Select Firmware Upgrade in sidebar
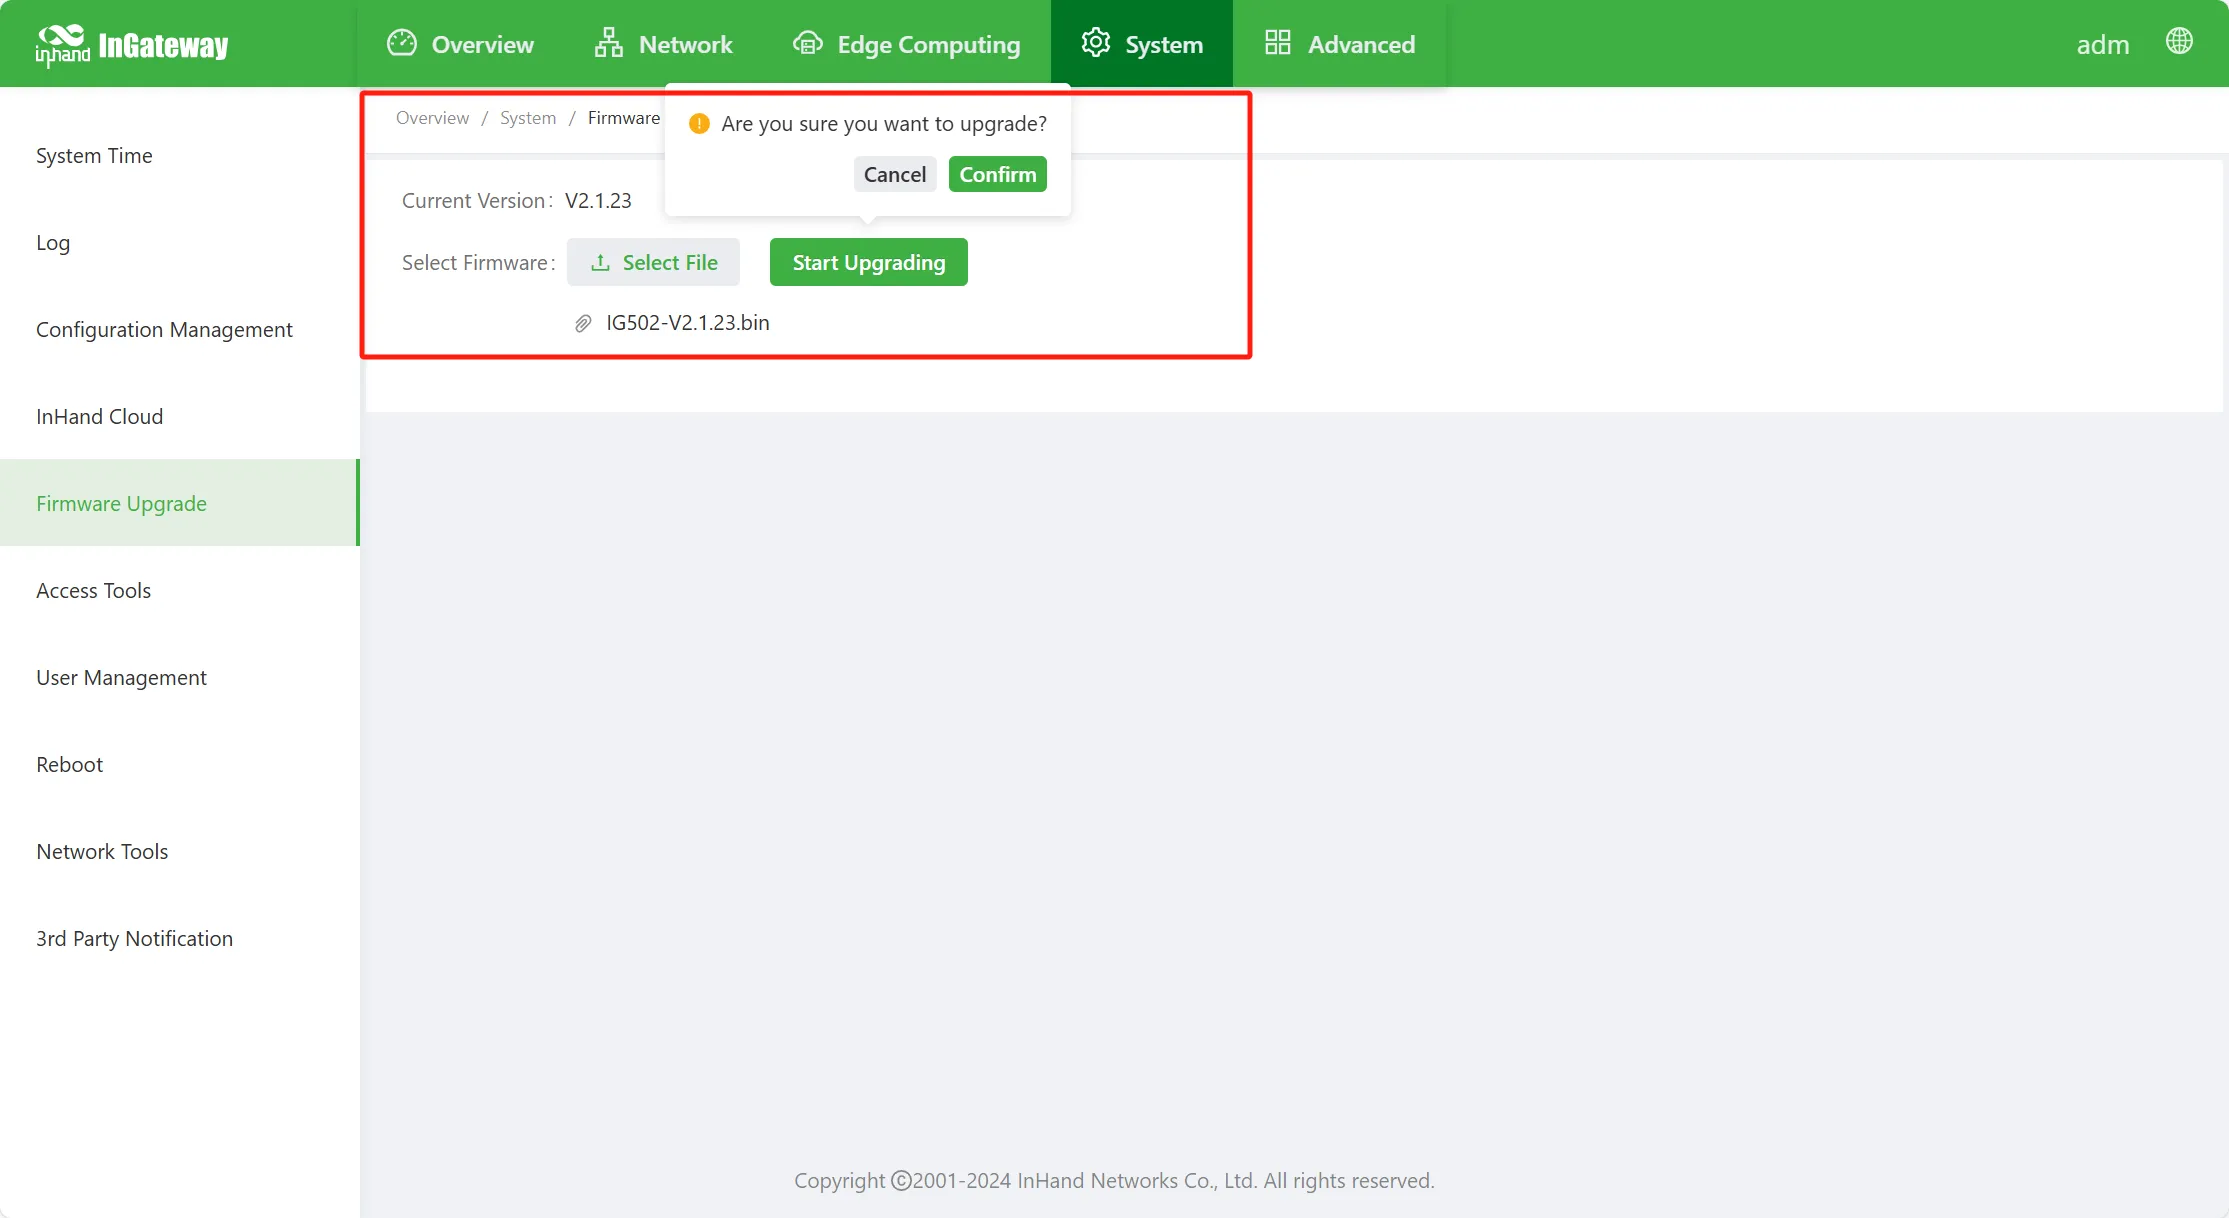Screen dimensions: 2229x1218 pyautogui.click(x=180, y=503)
